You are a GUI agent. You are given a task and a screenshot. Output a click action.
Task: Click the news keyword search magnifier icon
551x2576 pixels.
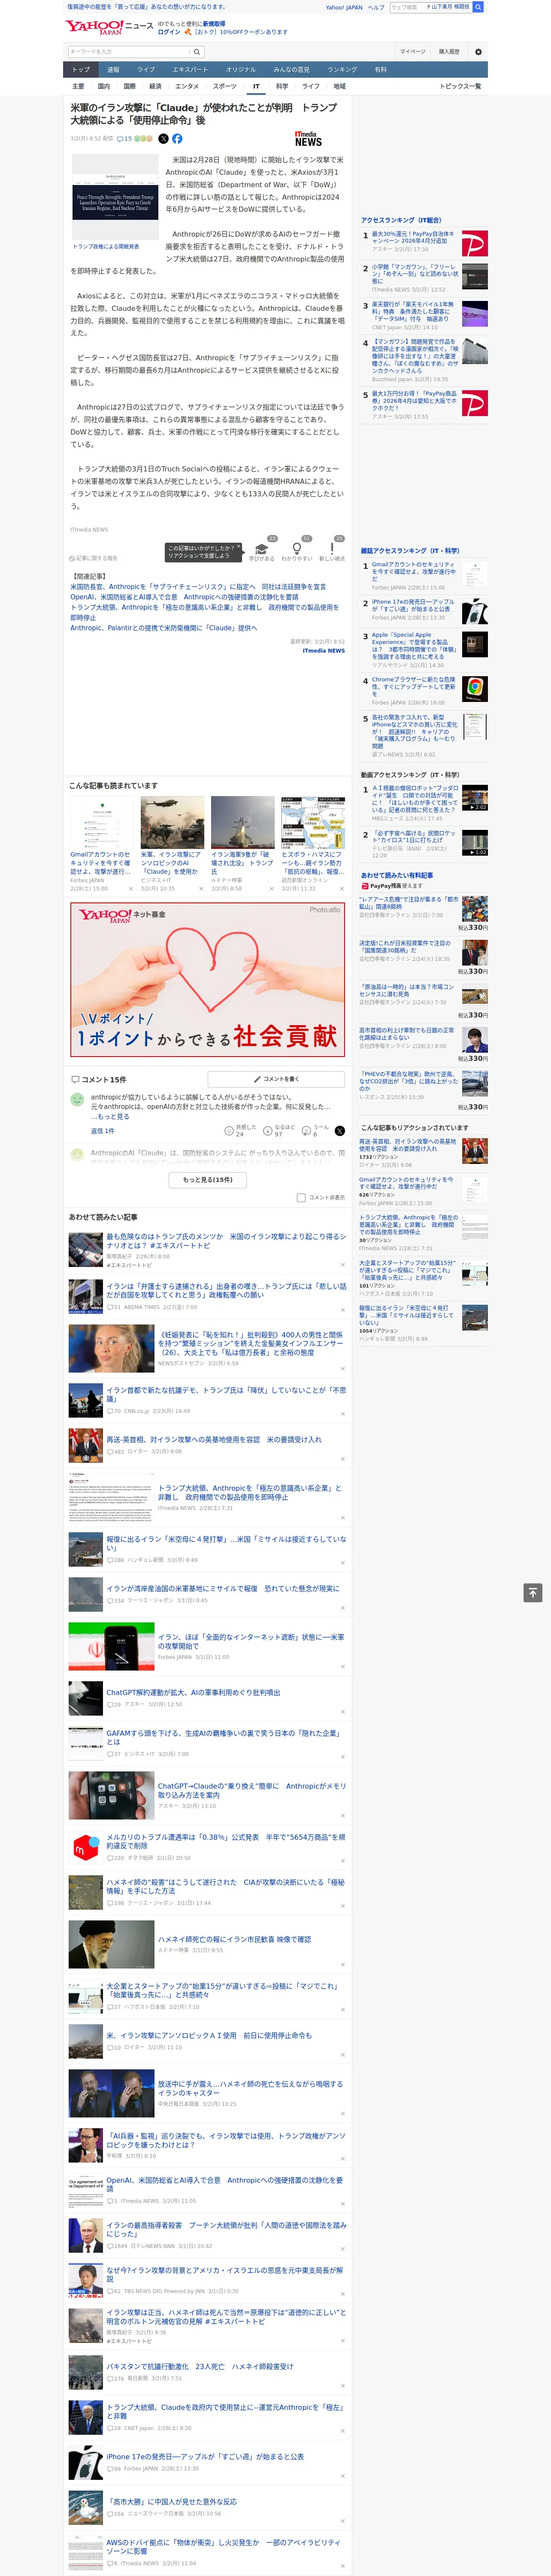click(197, 52)
